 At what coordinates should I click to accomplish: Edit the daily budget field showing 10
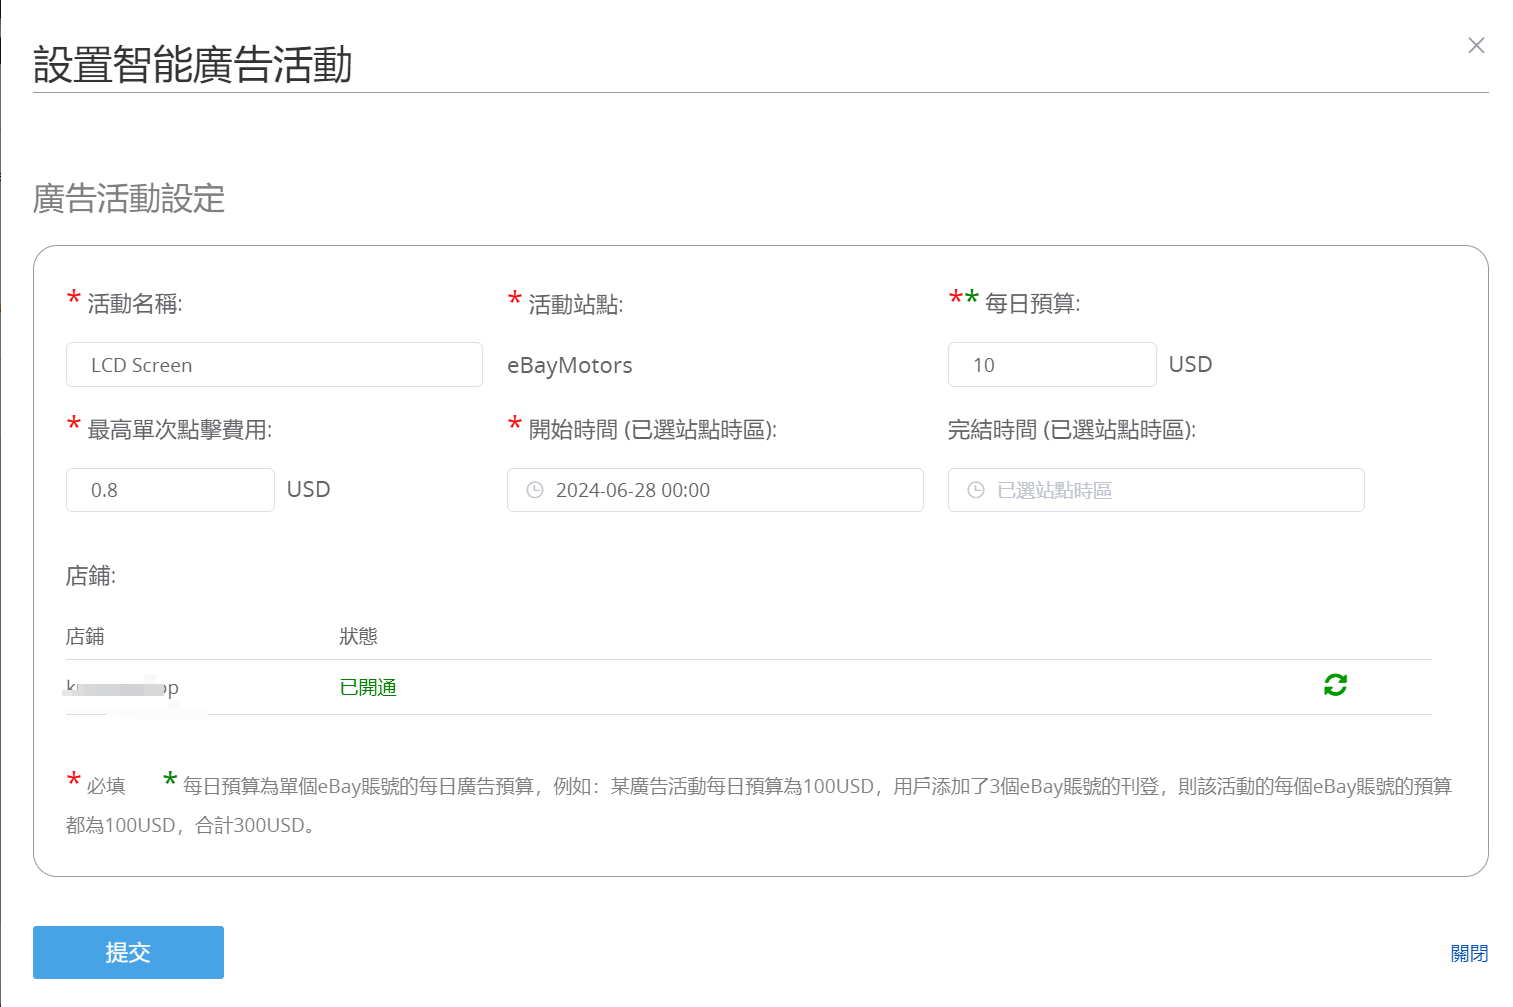[1052, 365]
